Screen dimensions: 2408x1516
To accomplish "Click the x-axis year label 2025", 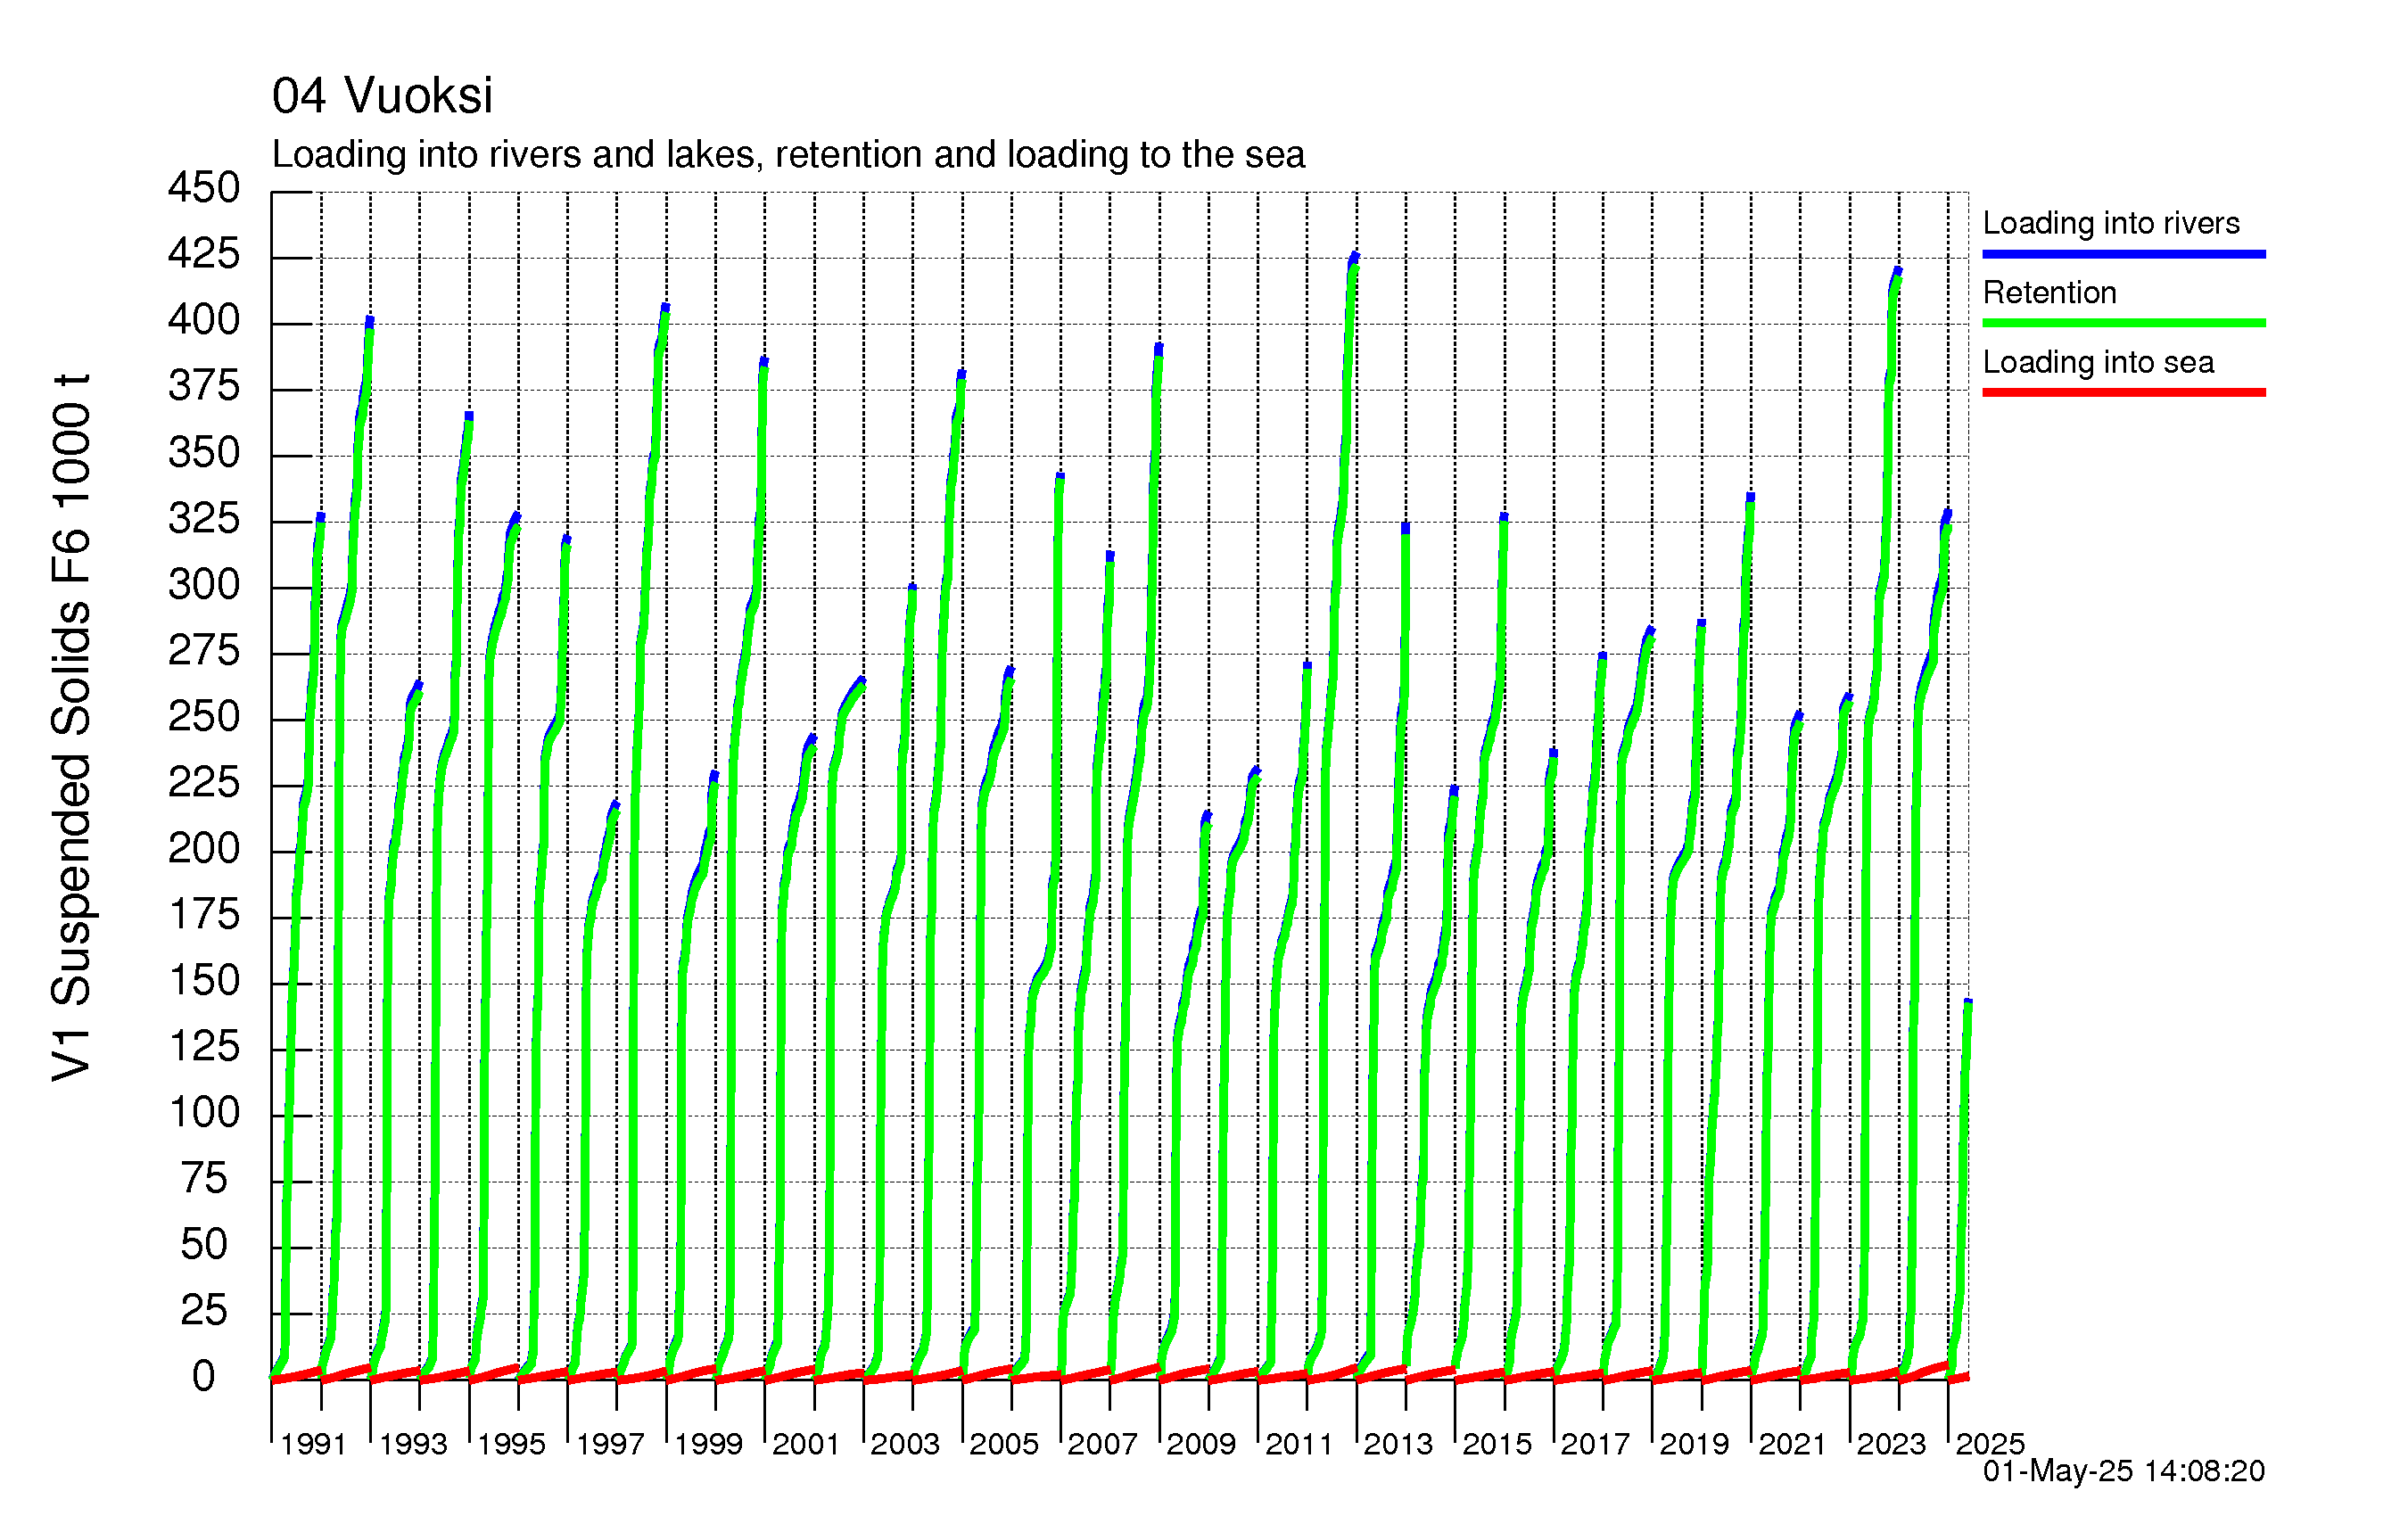I will point(1990,1444).
